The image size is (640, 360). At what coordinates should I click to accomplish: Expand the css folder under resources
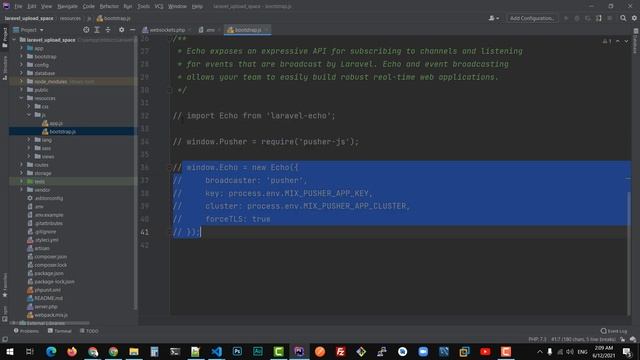29,107
